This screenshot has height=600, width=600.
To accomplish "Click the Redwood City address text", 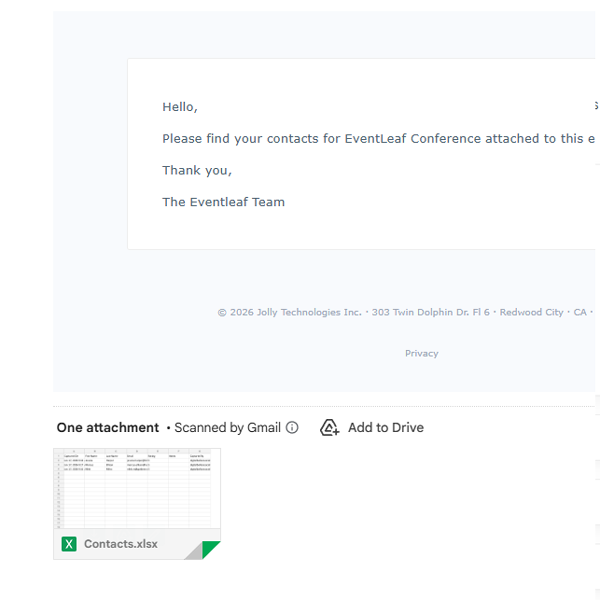I will tap(532, 312).
